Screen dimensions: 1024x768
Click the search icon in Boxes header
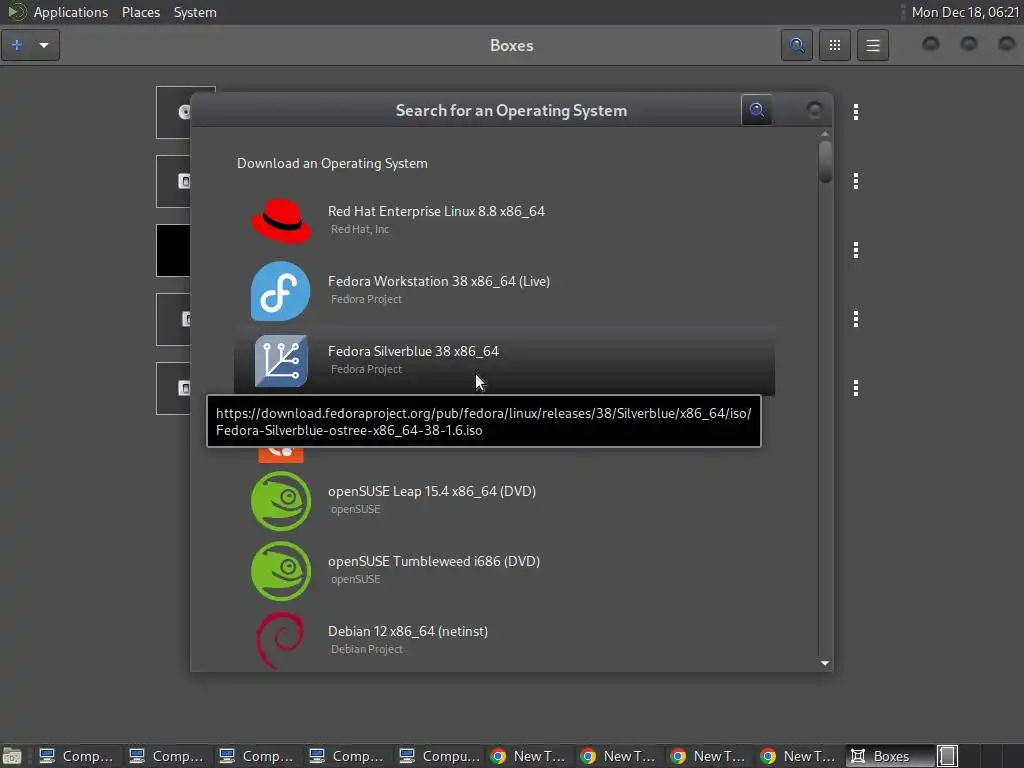pos(797,45)
